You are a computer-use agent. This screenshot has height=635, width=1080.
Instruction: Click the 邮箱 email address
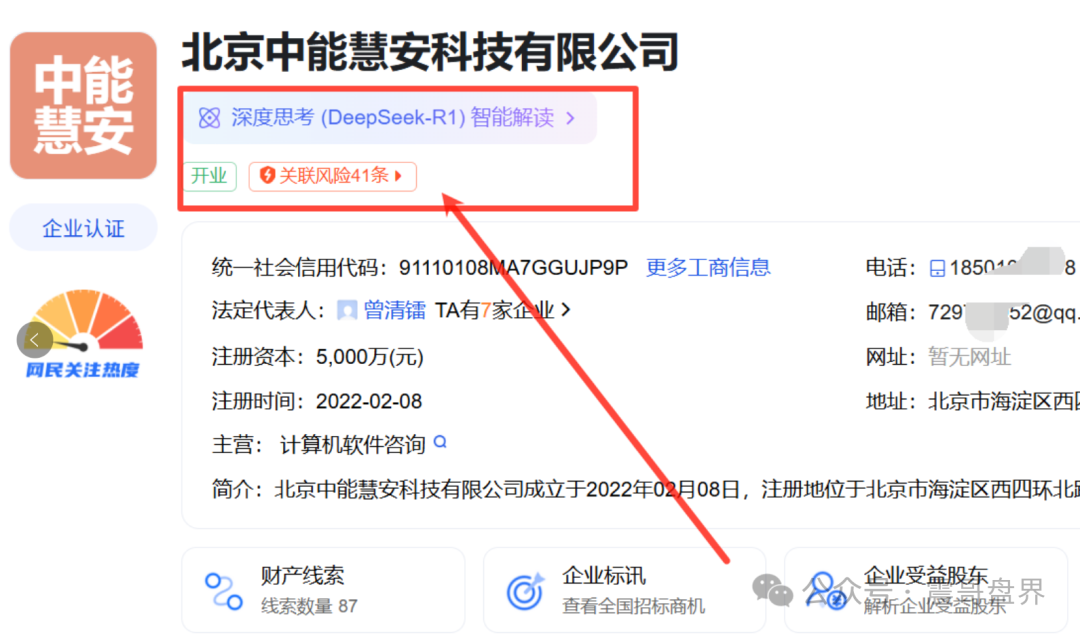(1004, 313)
